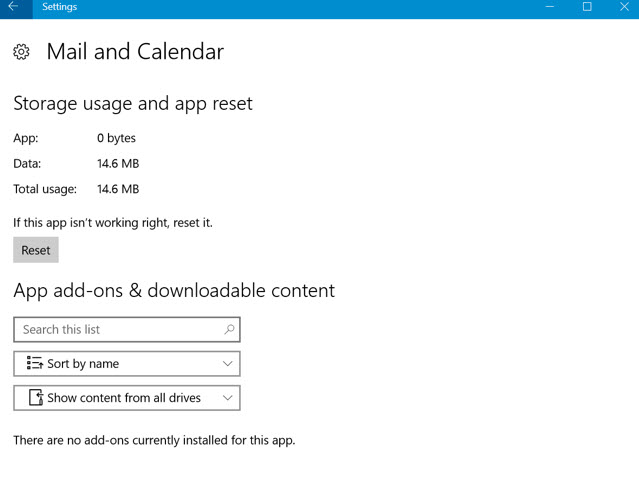Click the no add-ons currently installed message
Screen dimensions: 639x494
tap(154, 440)
